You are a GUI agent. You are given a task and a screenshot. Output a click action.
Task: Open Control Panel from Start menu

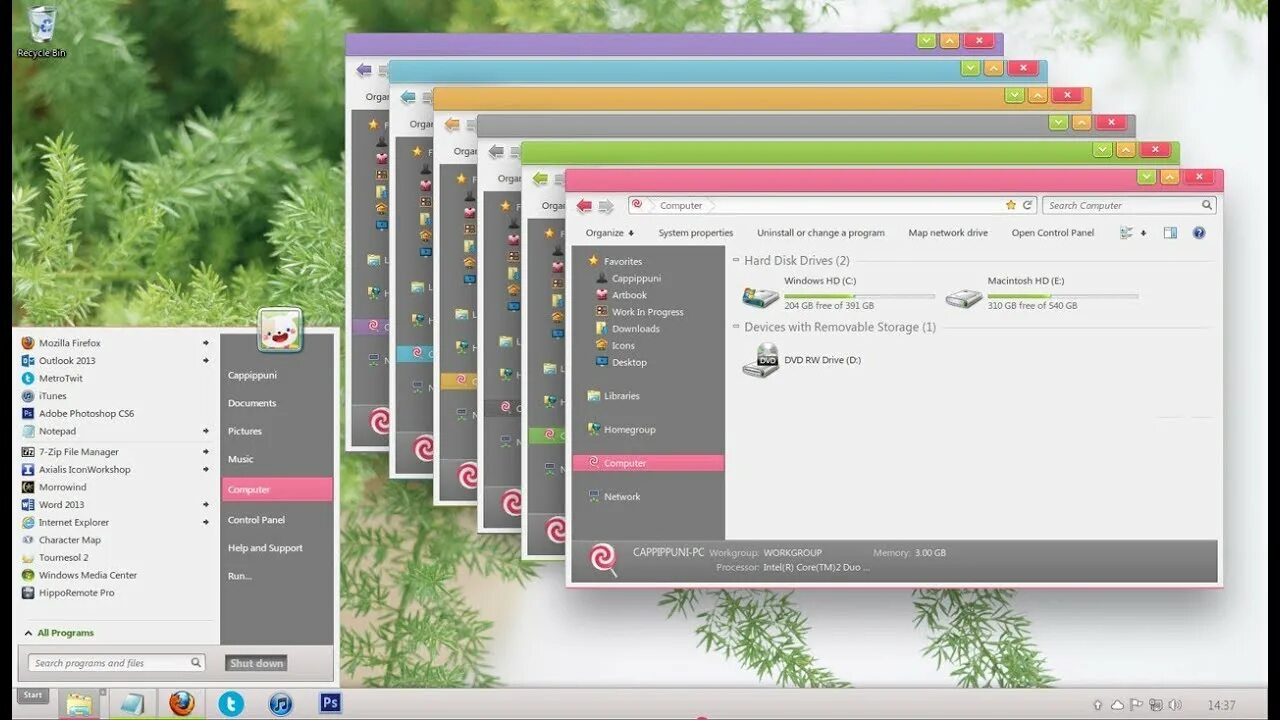pyautogui.click(x=256, y=520)
